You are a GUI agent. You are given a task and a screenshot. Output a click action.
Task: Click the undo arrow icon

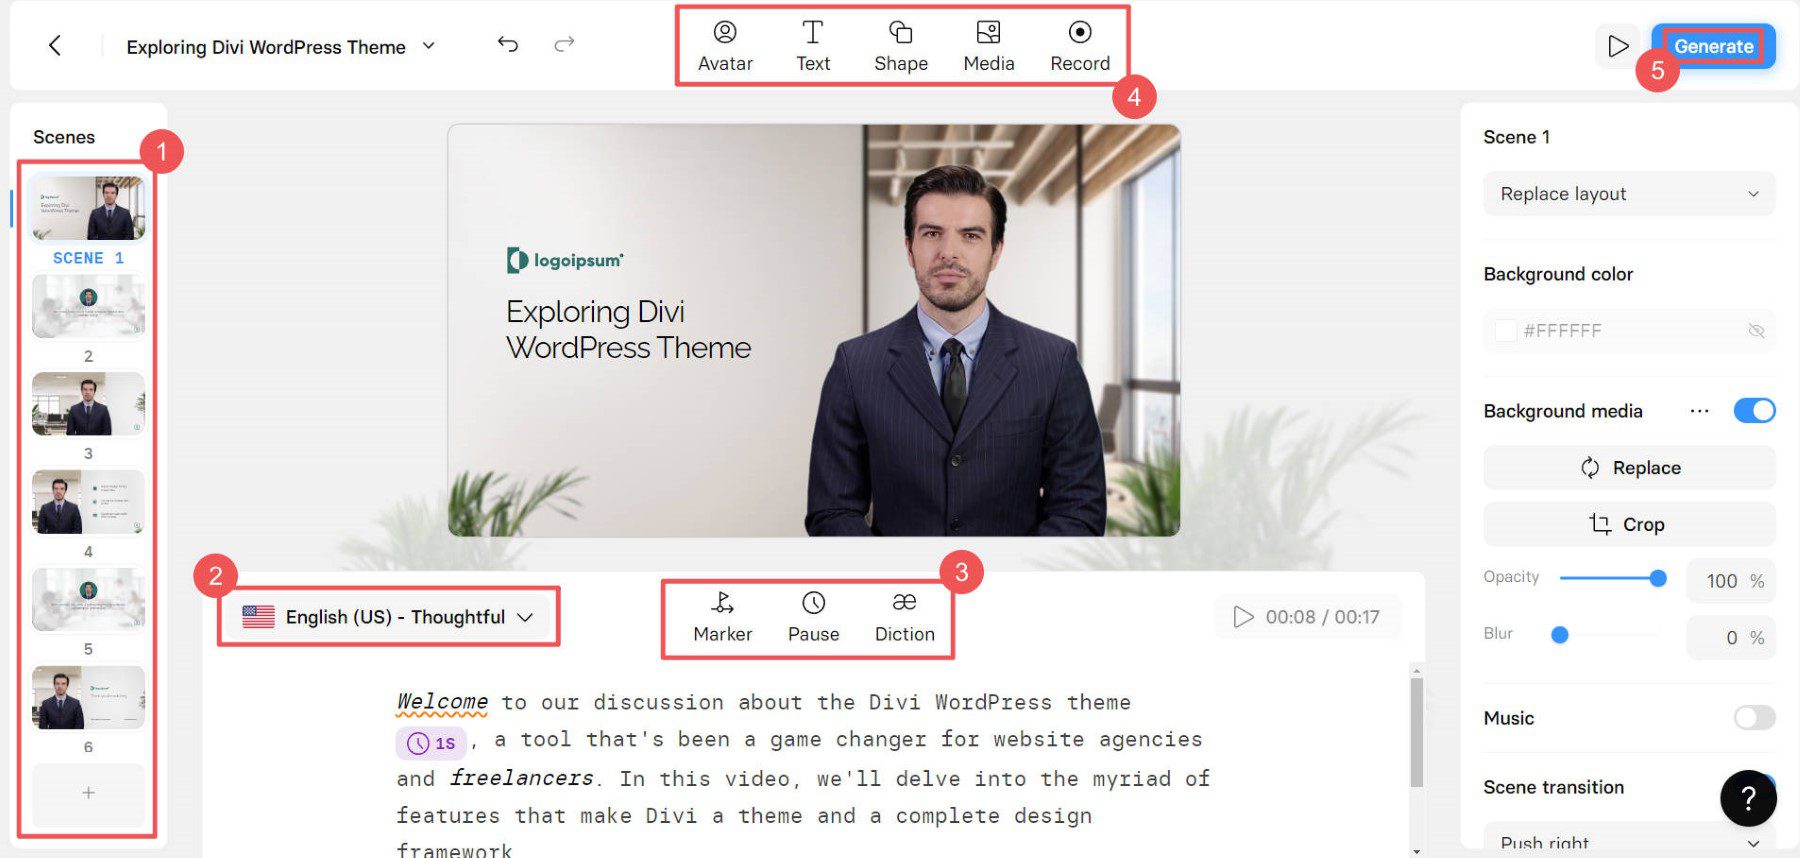508,44
